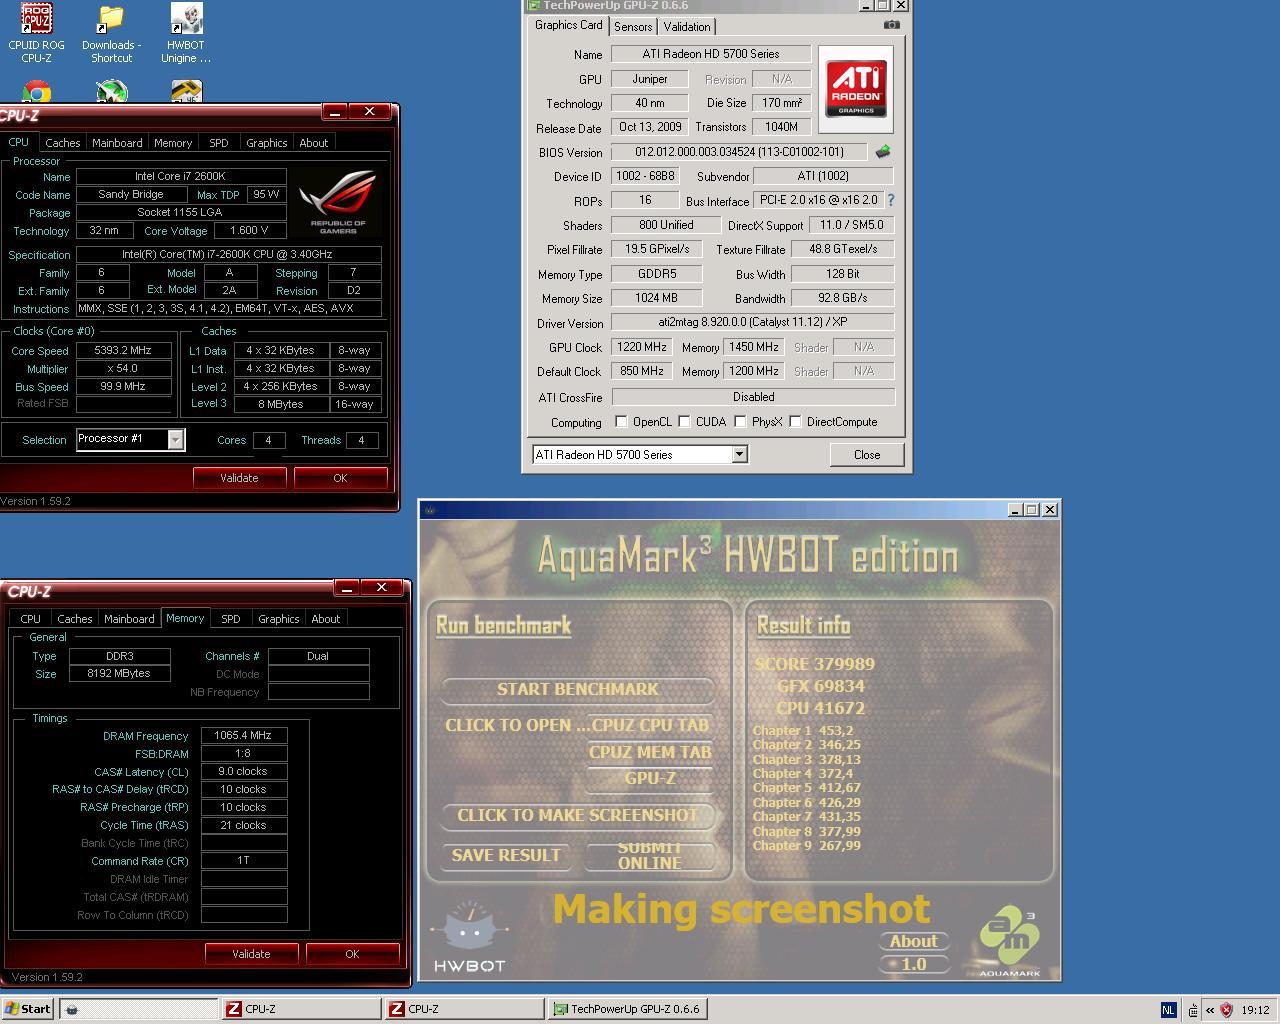Viewport: 1280px width, 1024px height.
Task: Open About tab in upper CPU-Z
Action: (x=313, y=143)
